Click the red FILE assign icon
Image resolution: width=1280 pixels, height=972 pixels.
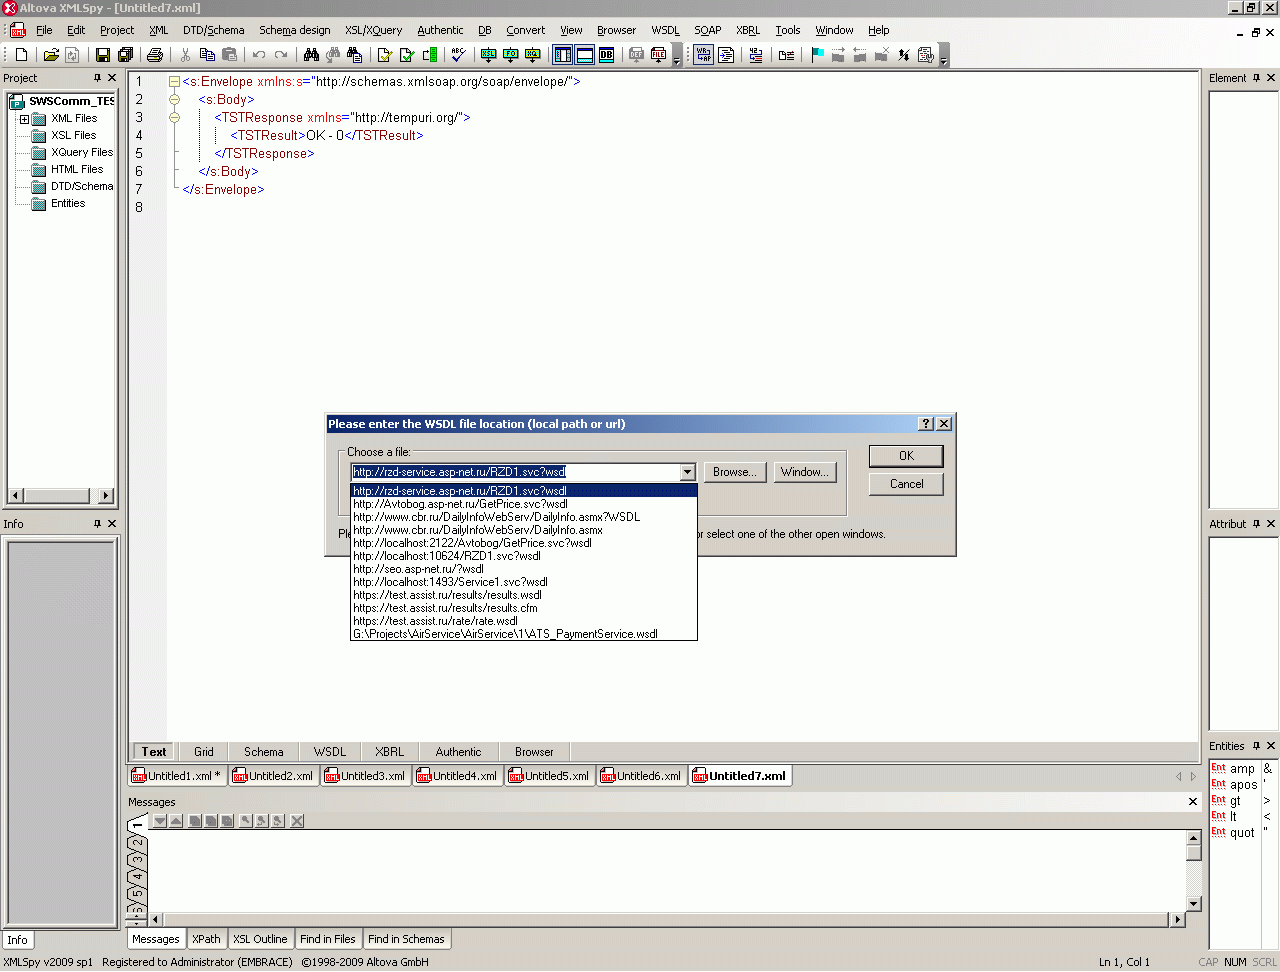click(658, 55)
